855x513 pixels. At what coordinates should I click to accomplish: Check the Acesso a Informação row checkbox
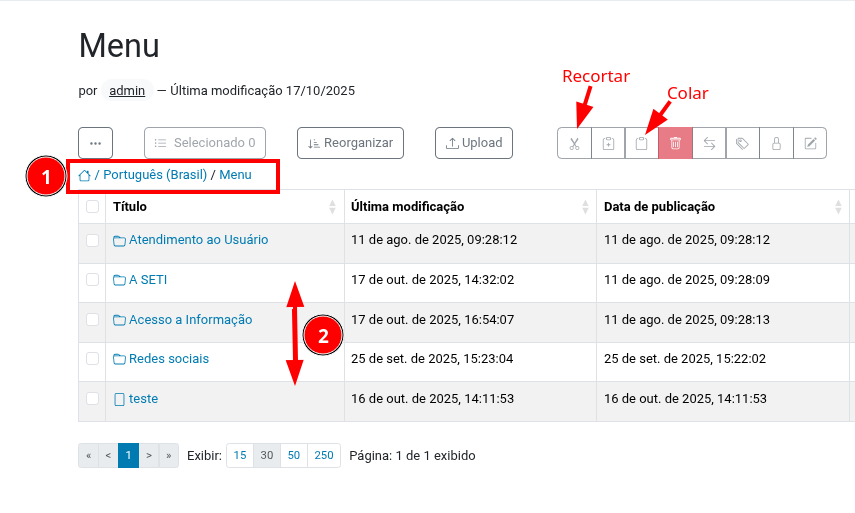(93, 319)
